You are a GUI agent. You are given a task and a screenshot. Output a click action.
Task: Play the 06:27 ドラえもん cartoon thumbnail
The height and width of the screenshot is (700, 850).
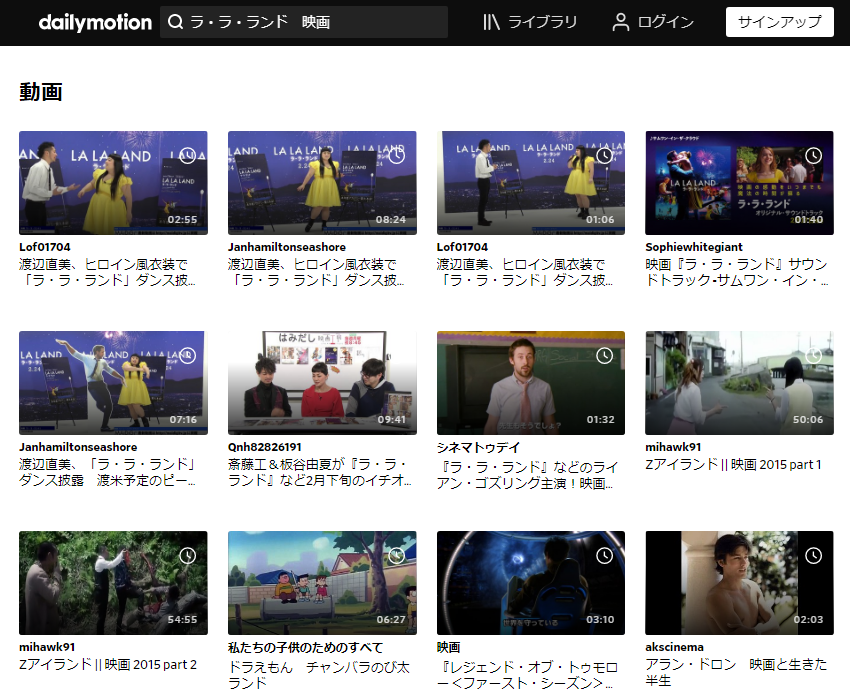coord(322,583)
